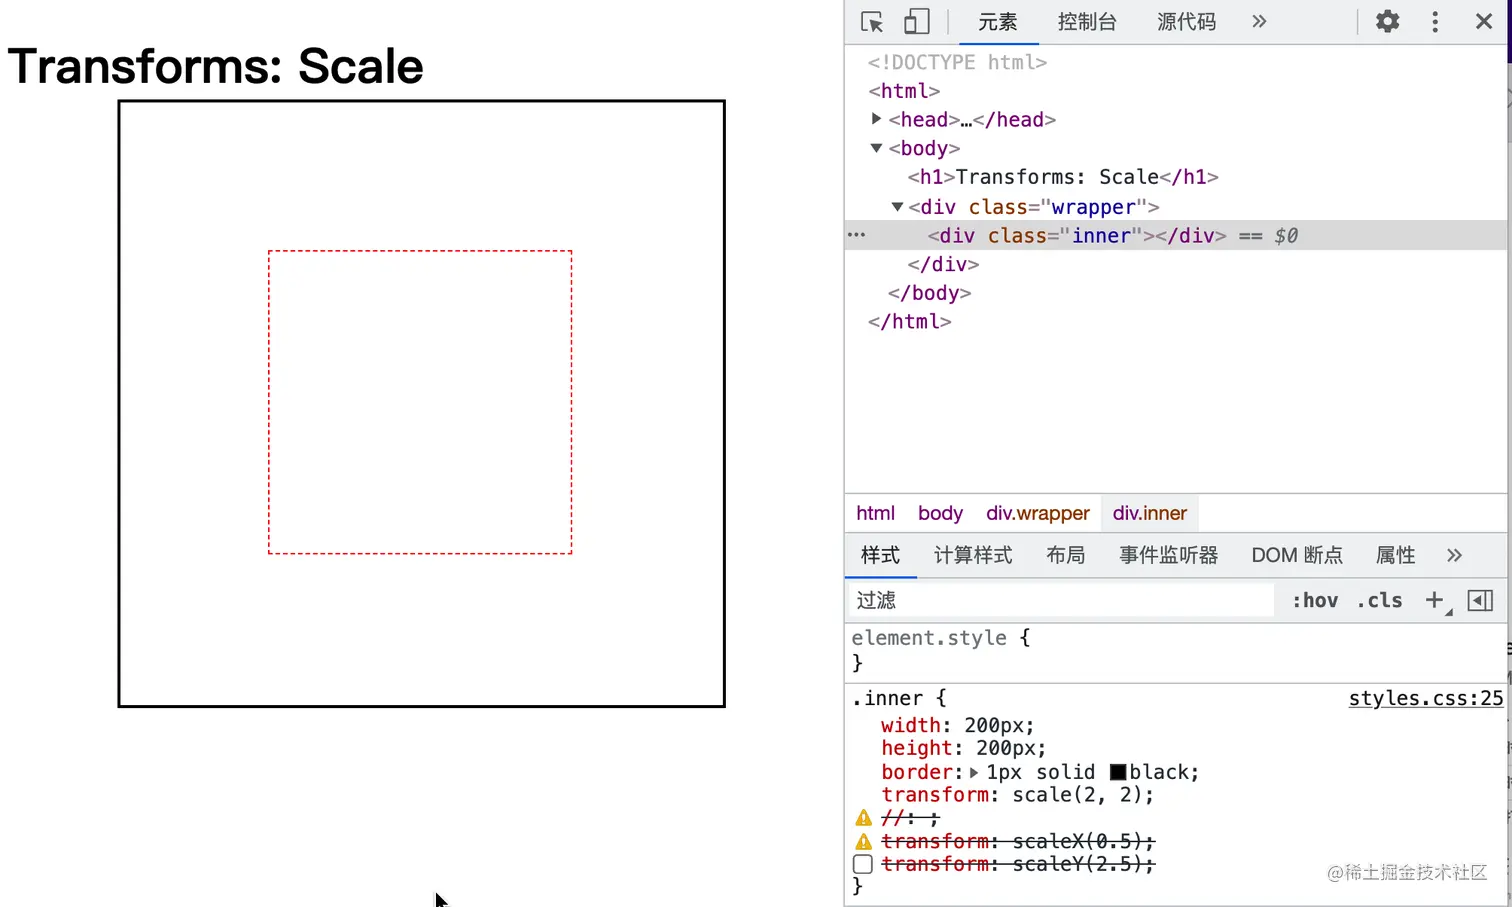1512x907 pixels.
Task: Open the black border color swatch
Action: tap(1118, 772)
